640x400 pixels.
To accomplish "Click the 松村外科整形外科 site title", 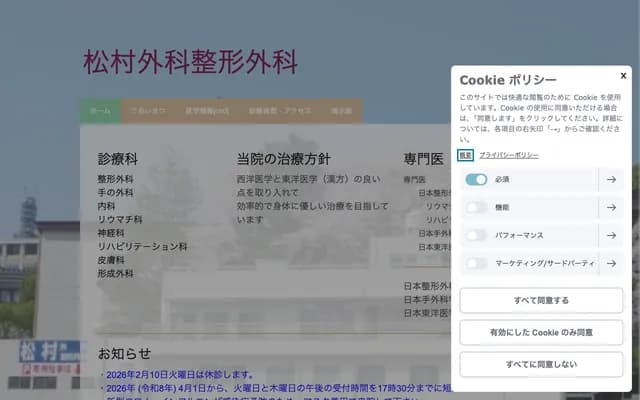I will coord(190,63).
